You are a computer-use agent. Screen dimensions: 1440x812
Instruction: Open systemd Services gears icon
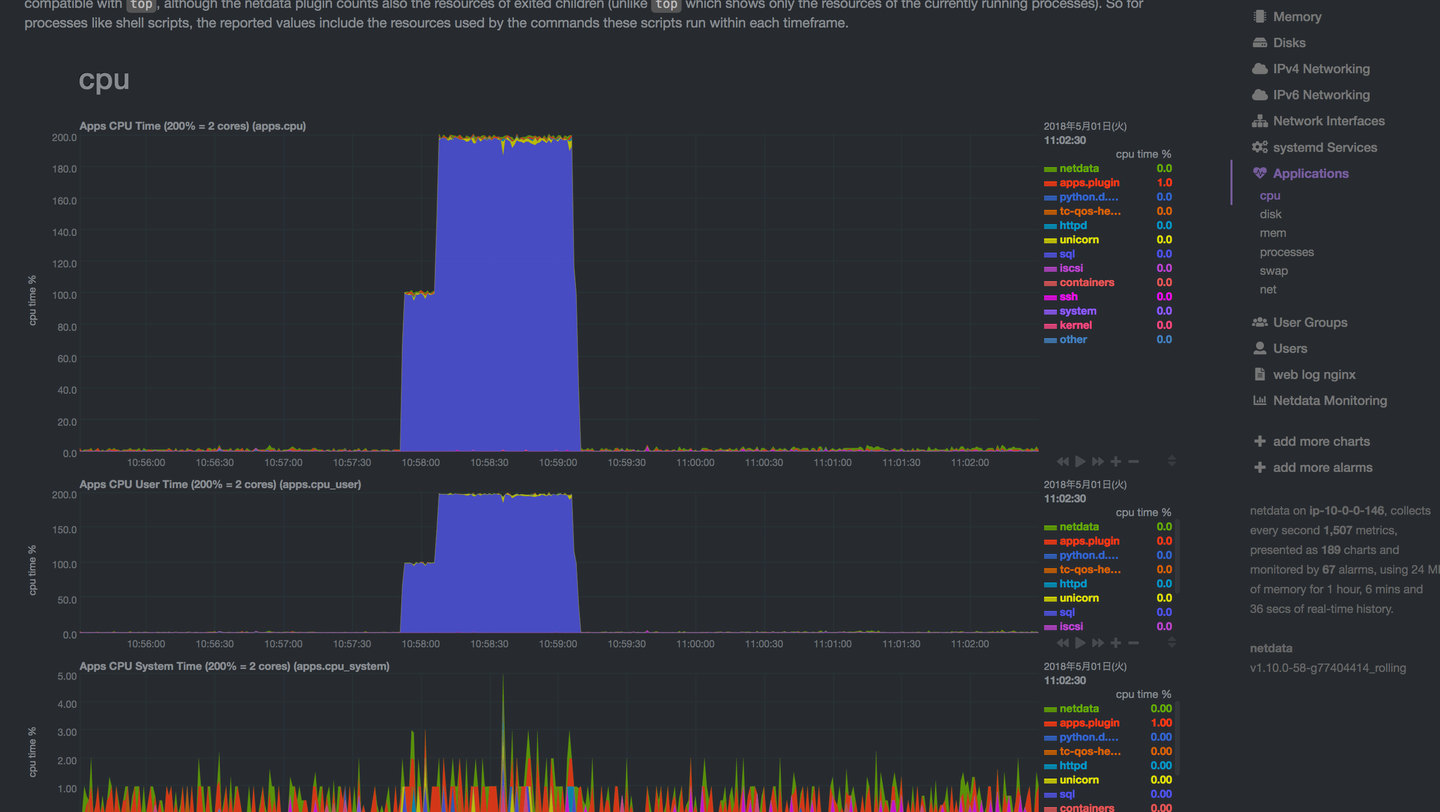tap(1259, 147)
